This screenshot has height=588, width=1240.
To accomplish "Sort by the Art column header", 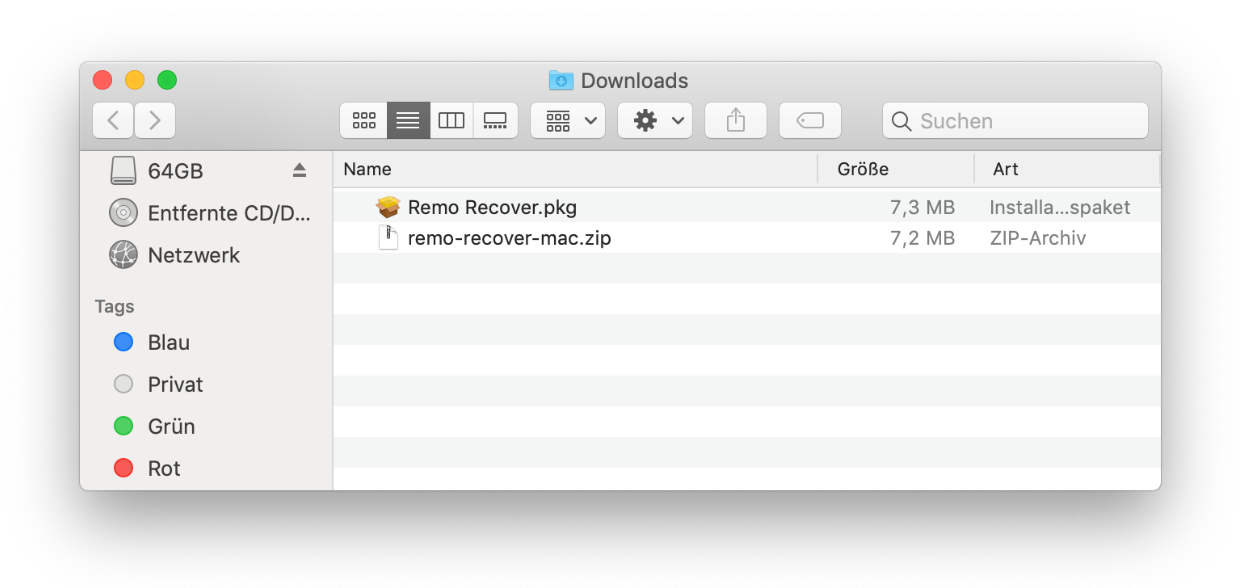I will point(1067,169).
